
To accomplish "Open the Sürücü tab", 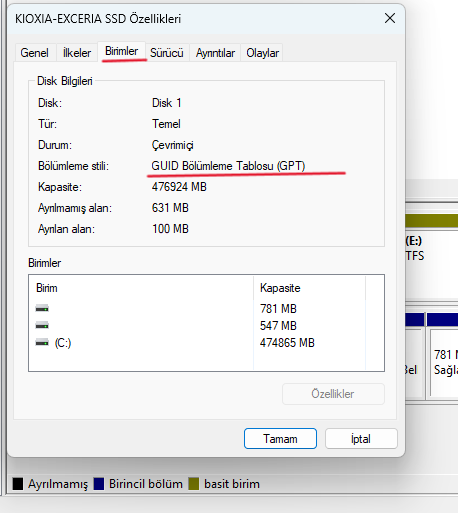I will pyautogui.click(x=167, y=53).
